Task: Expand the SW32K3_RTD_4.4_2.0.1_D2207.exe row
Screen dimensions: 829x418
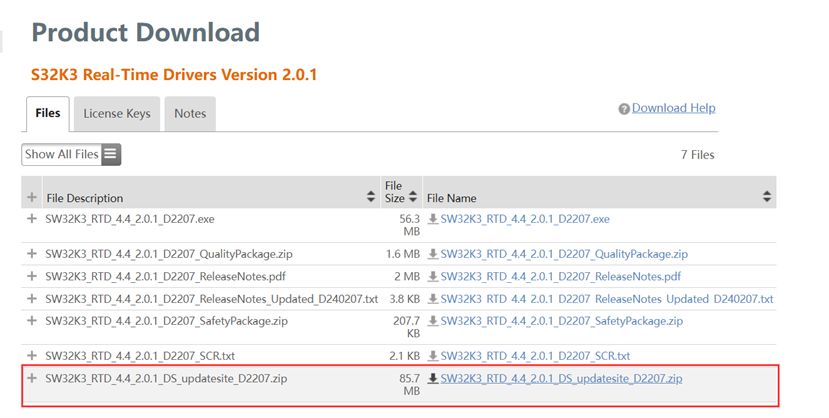Action: [32, 219]
